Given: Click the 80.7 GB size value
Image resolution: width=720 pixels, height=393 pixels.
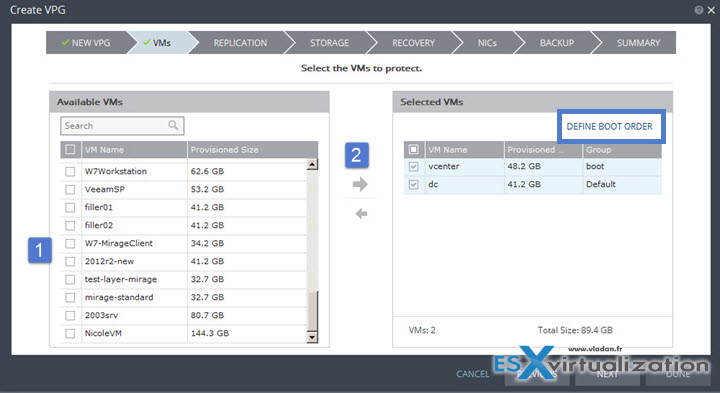Looking at the screenshot, I should point(207,315).
